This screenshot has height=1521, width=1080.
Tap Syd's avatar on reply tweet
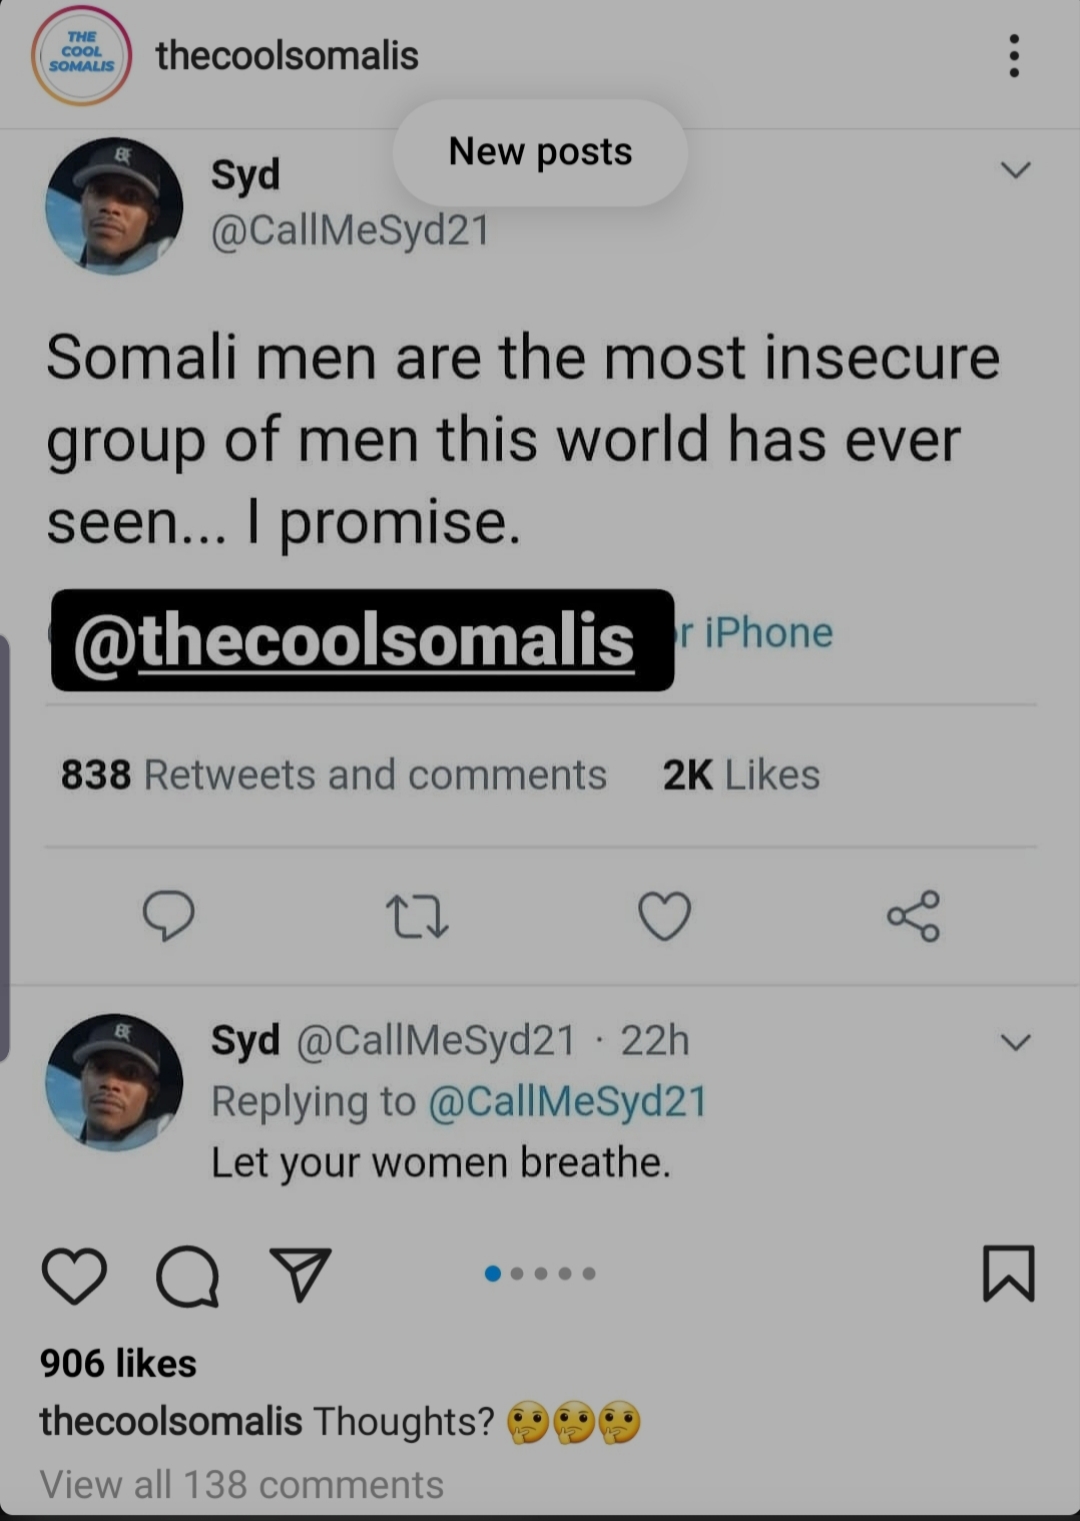114,1082
